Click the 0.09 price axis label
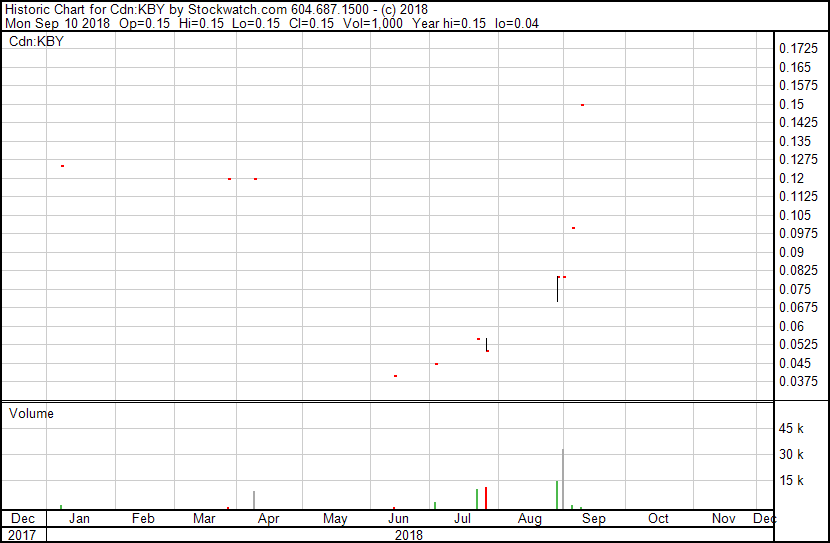 click(x=791, y=252)
